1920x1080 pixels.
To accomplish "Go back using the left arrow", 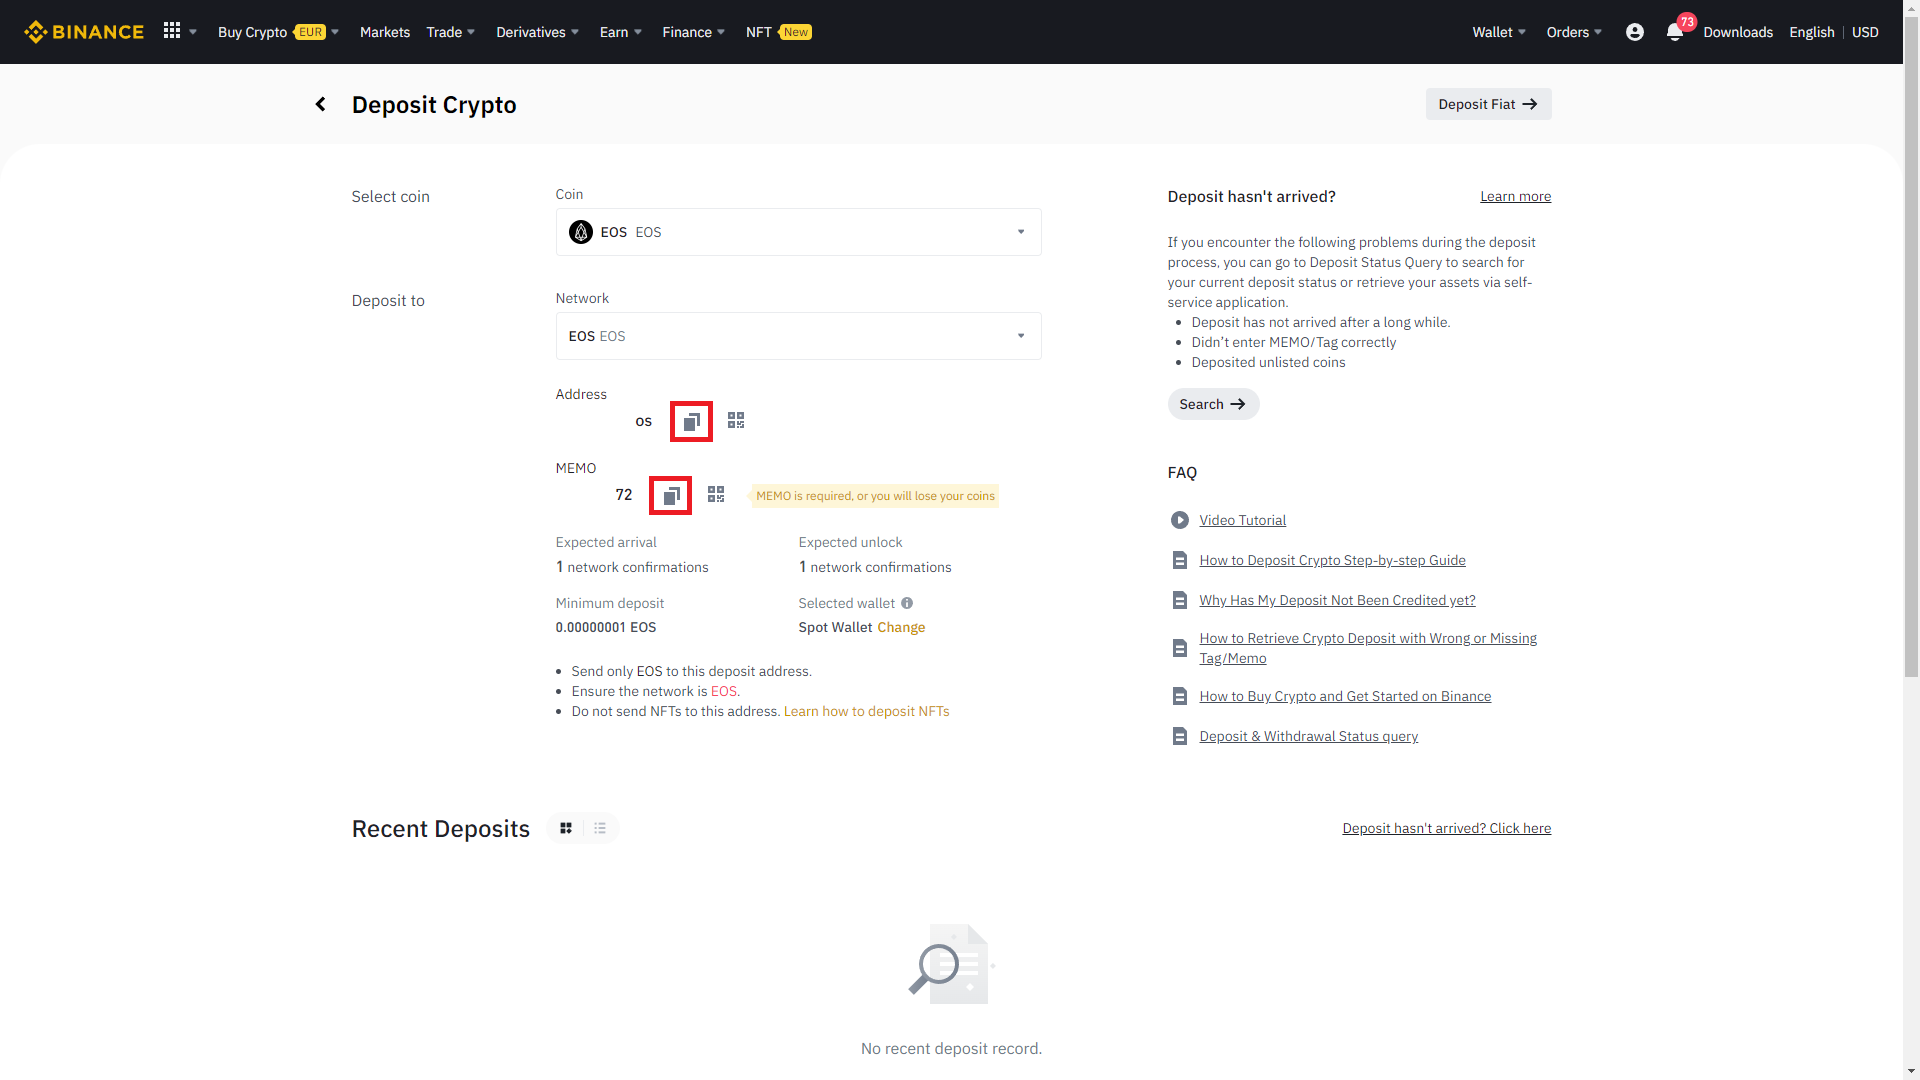I will [321, 104].
